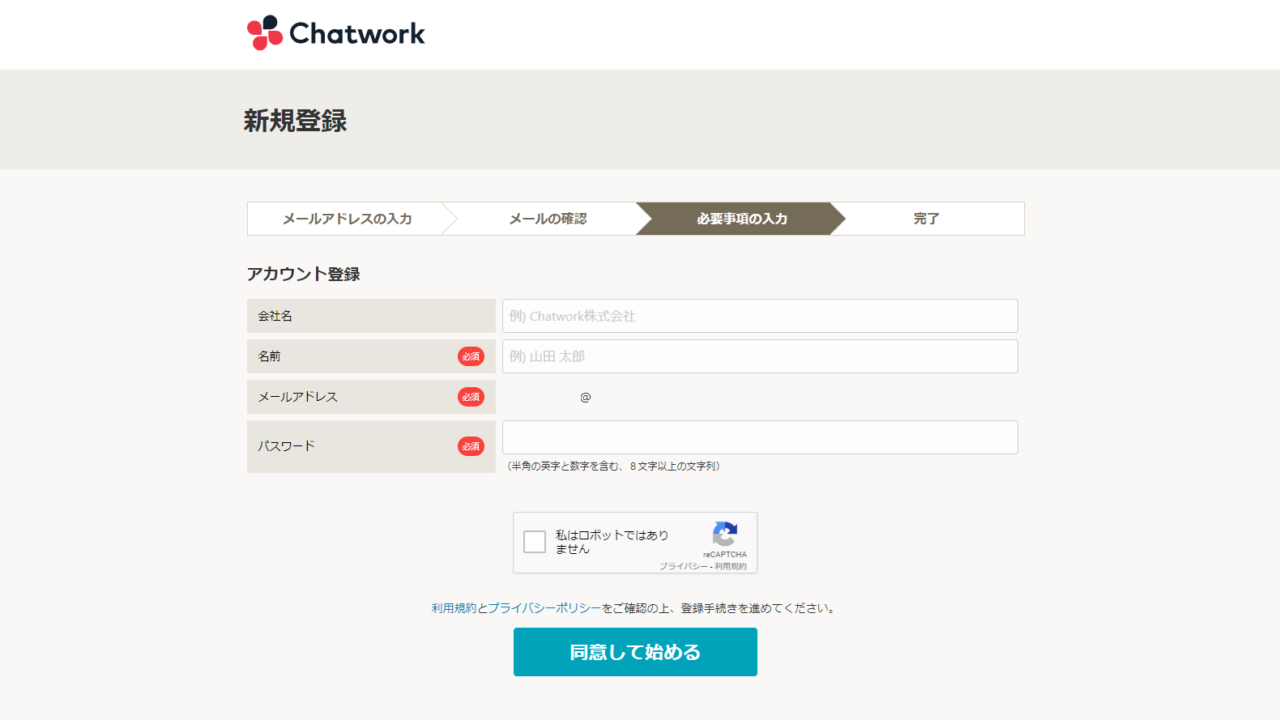Open reCAPTCHA 利用規約 link
Viewport: 1280px width, 720px height.
tap(731, 566)
